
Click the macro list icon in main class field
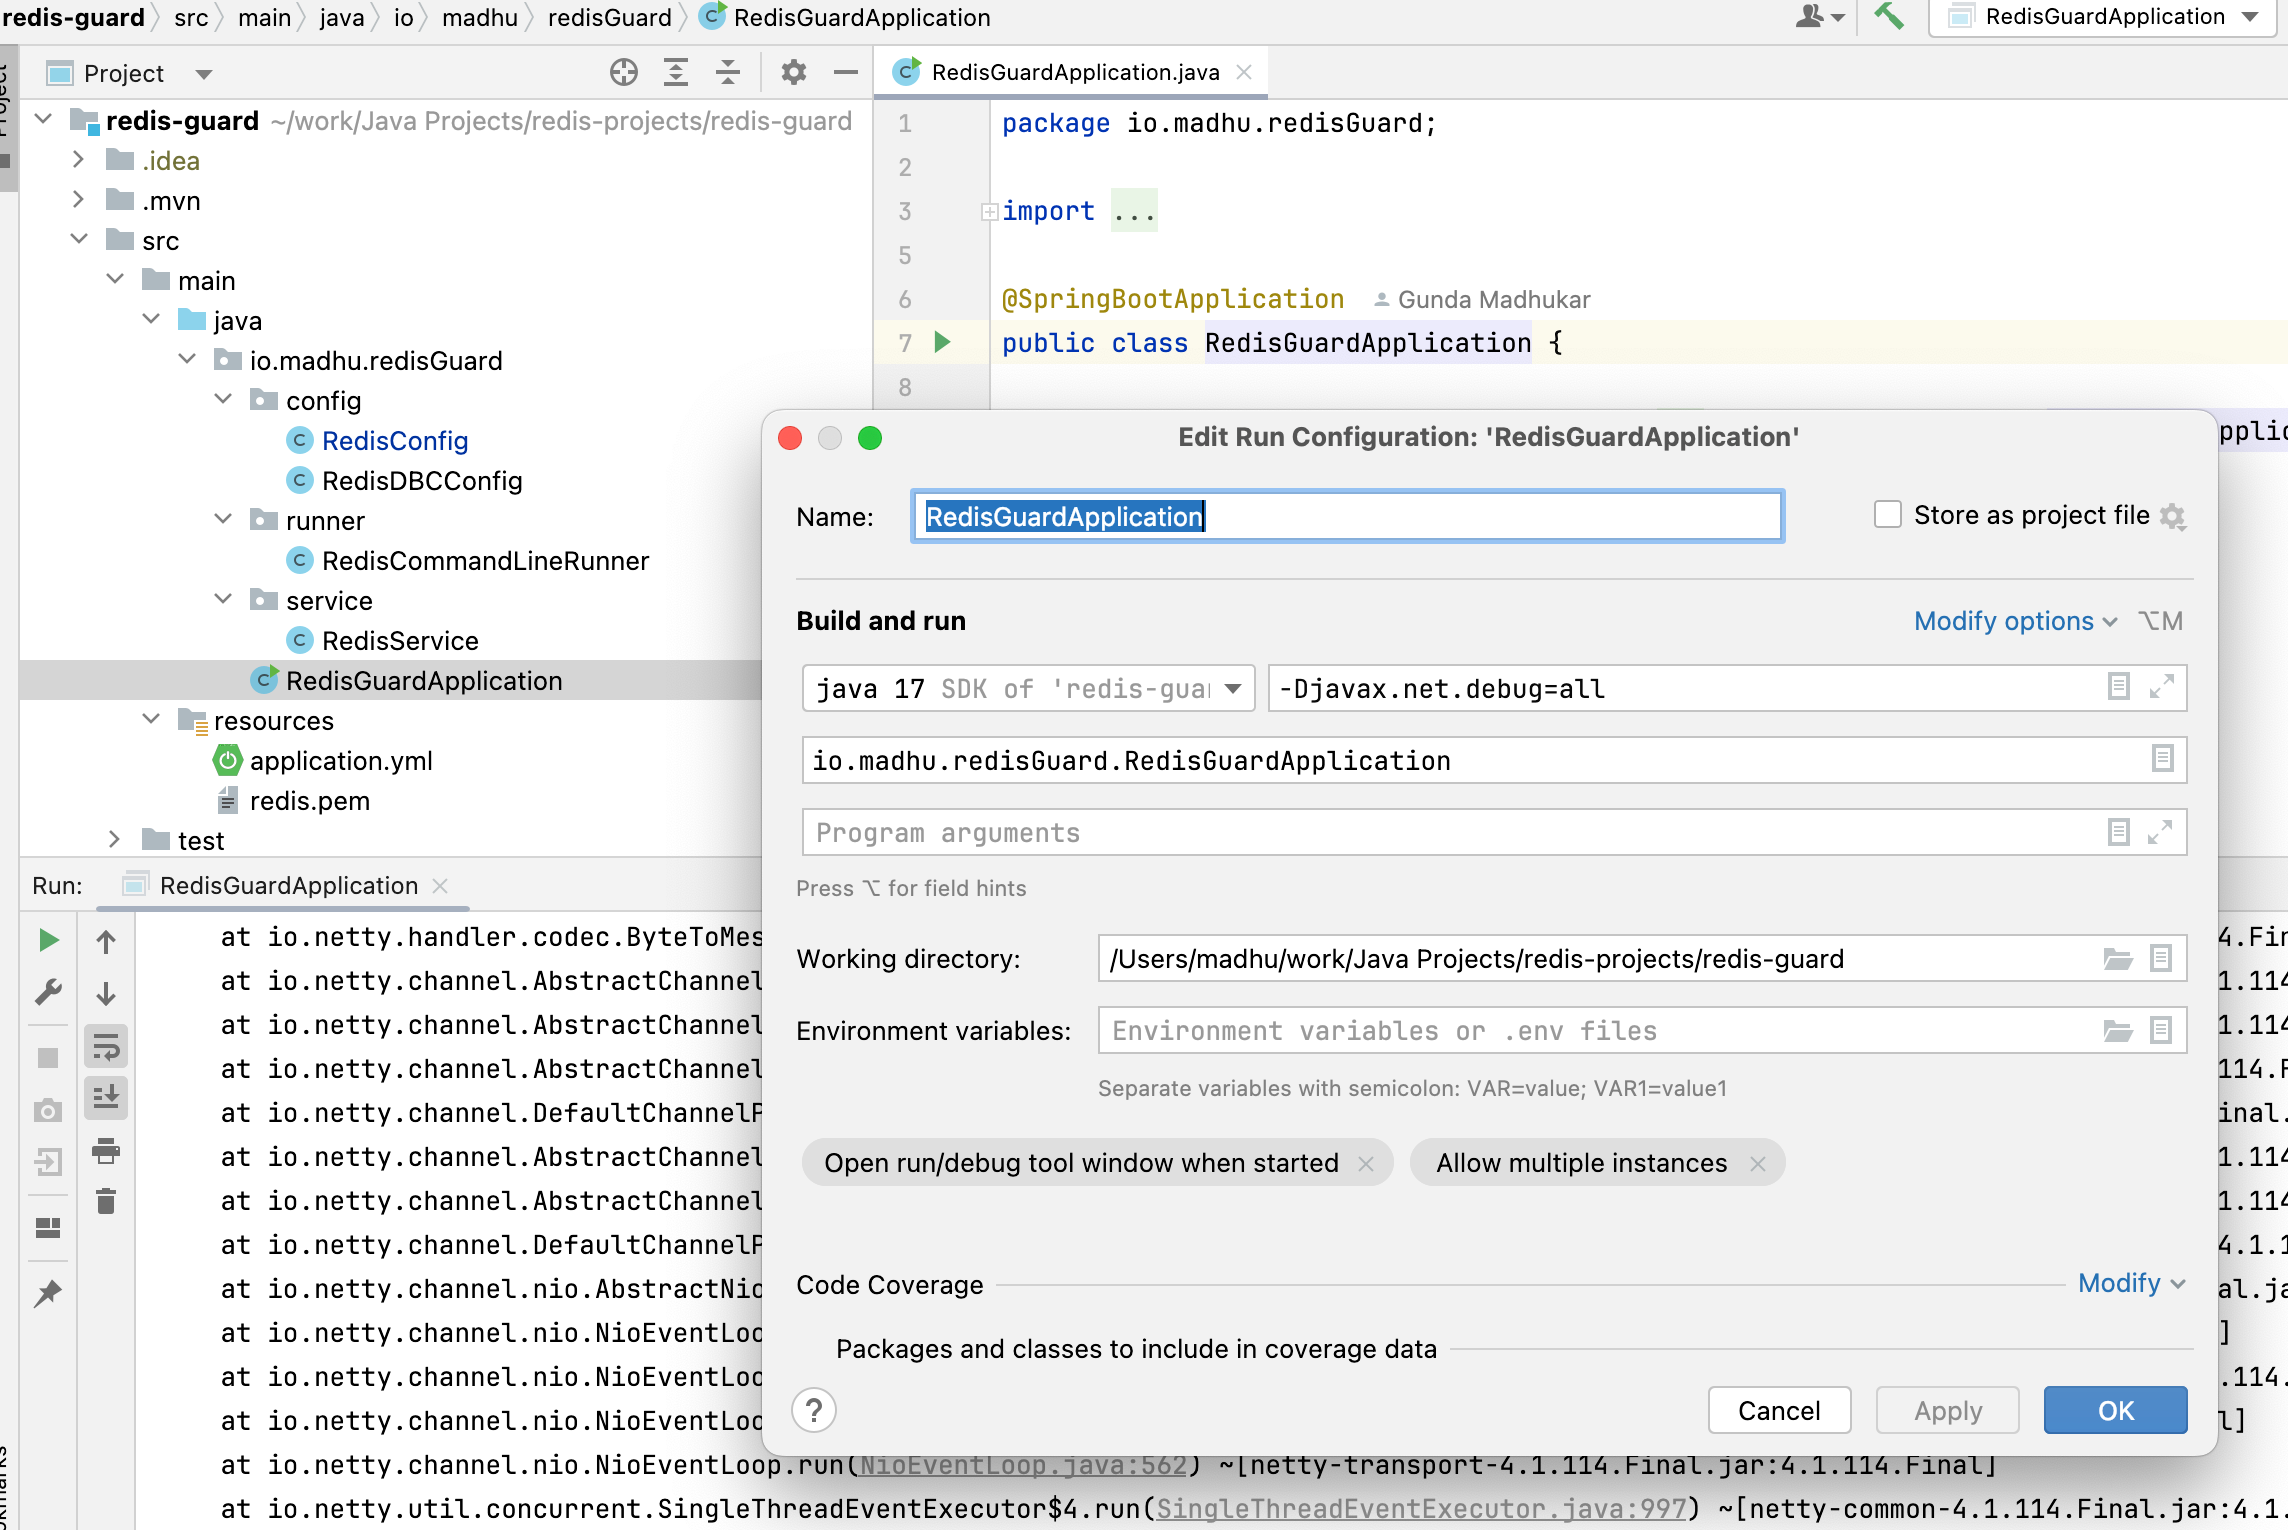(x=2162, y=759)
